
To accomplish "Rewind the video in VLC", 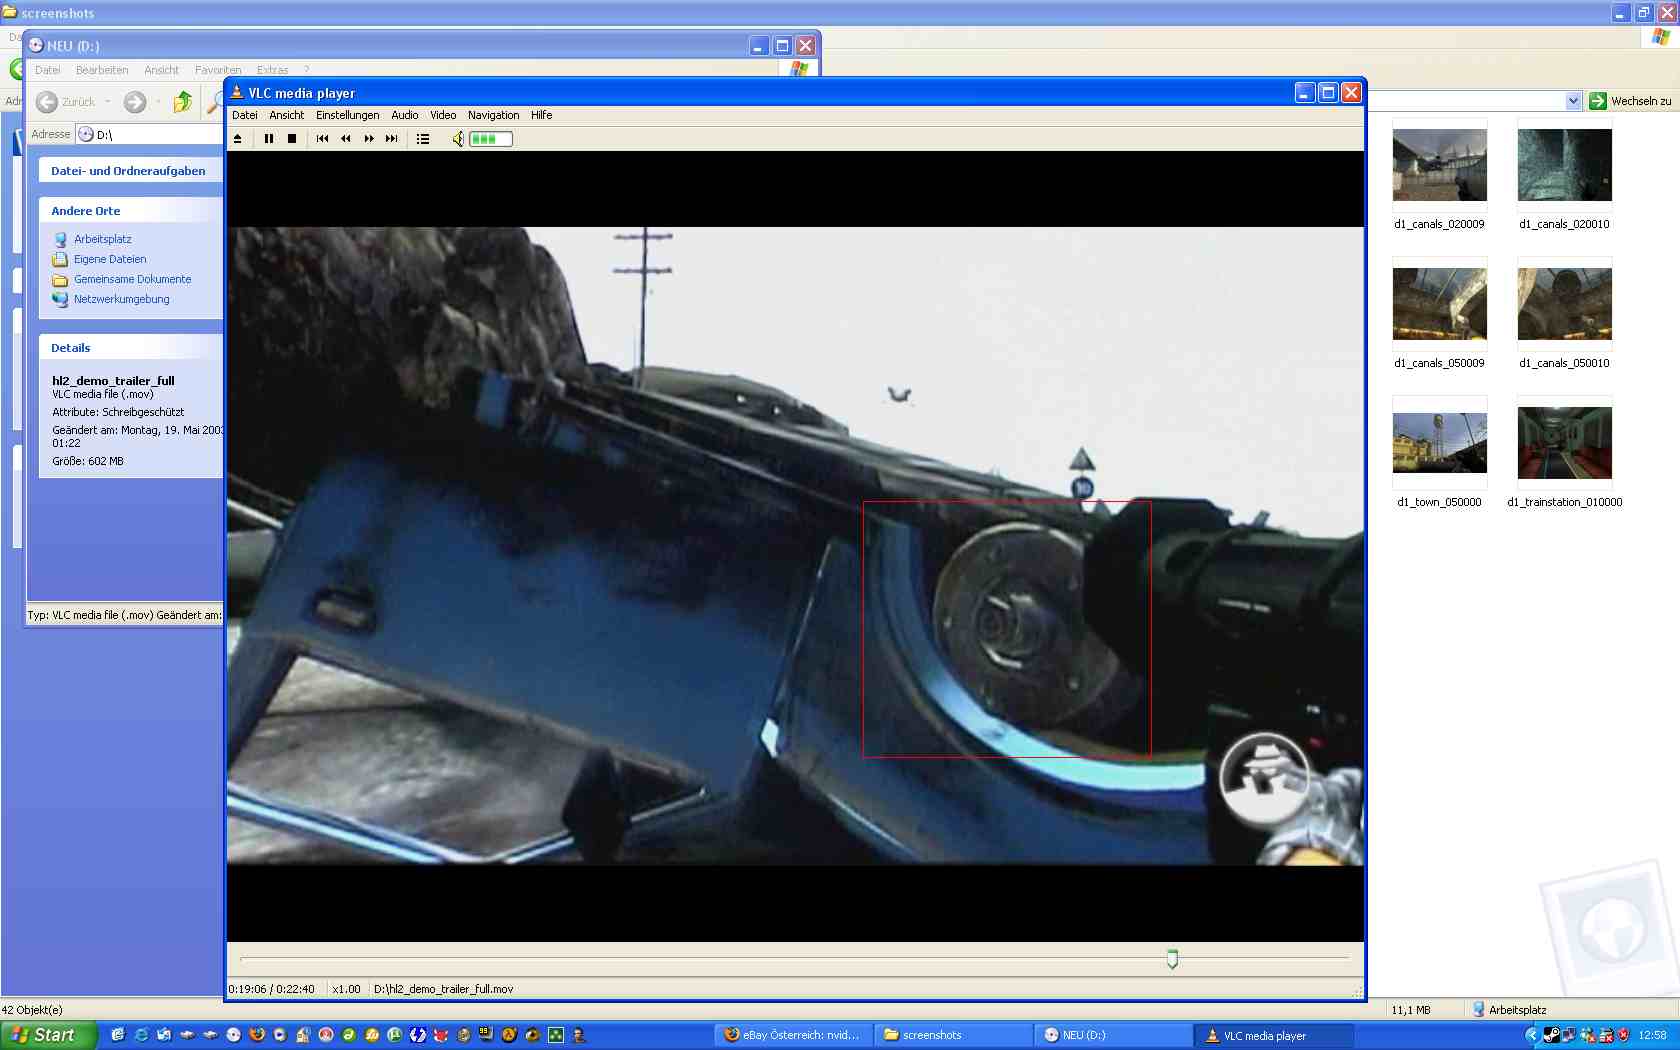I will (346, 139).
